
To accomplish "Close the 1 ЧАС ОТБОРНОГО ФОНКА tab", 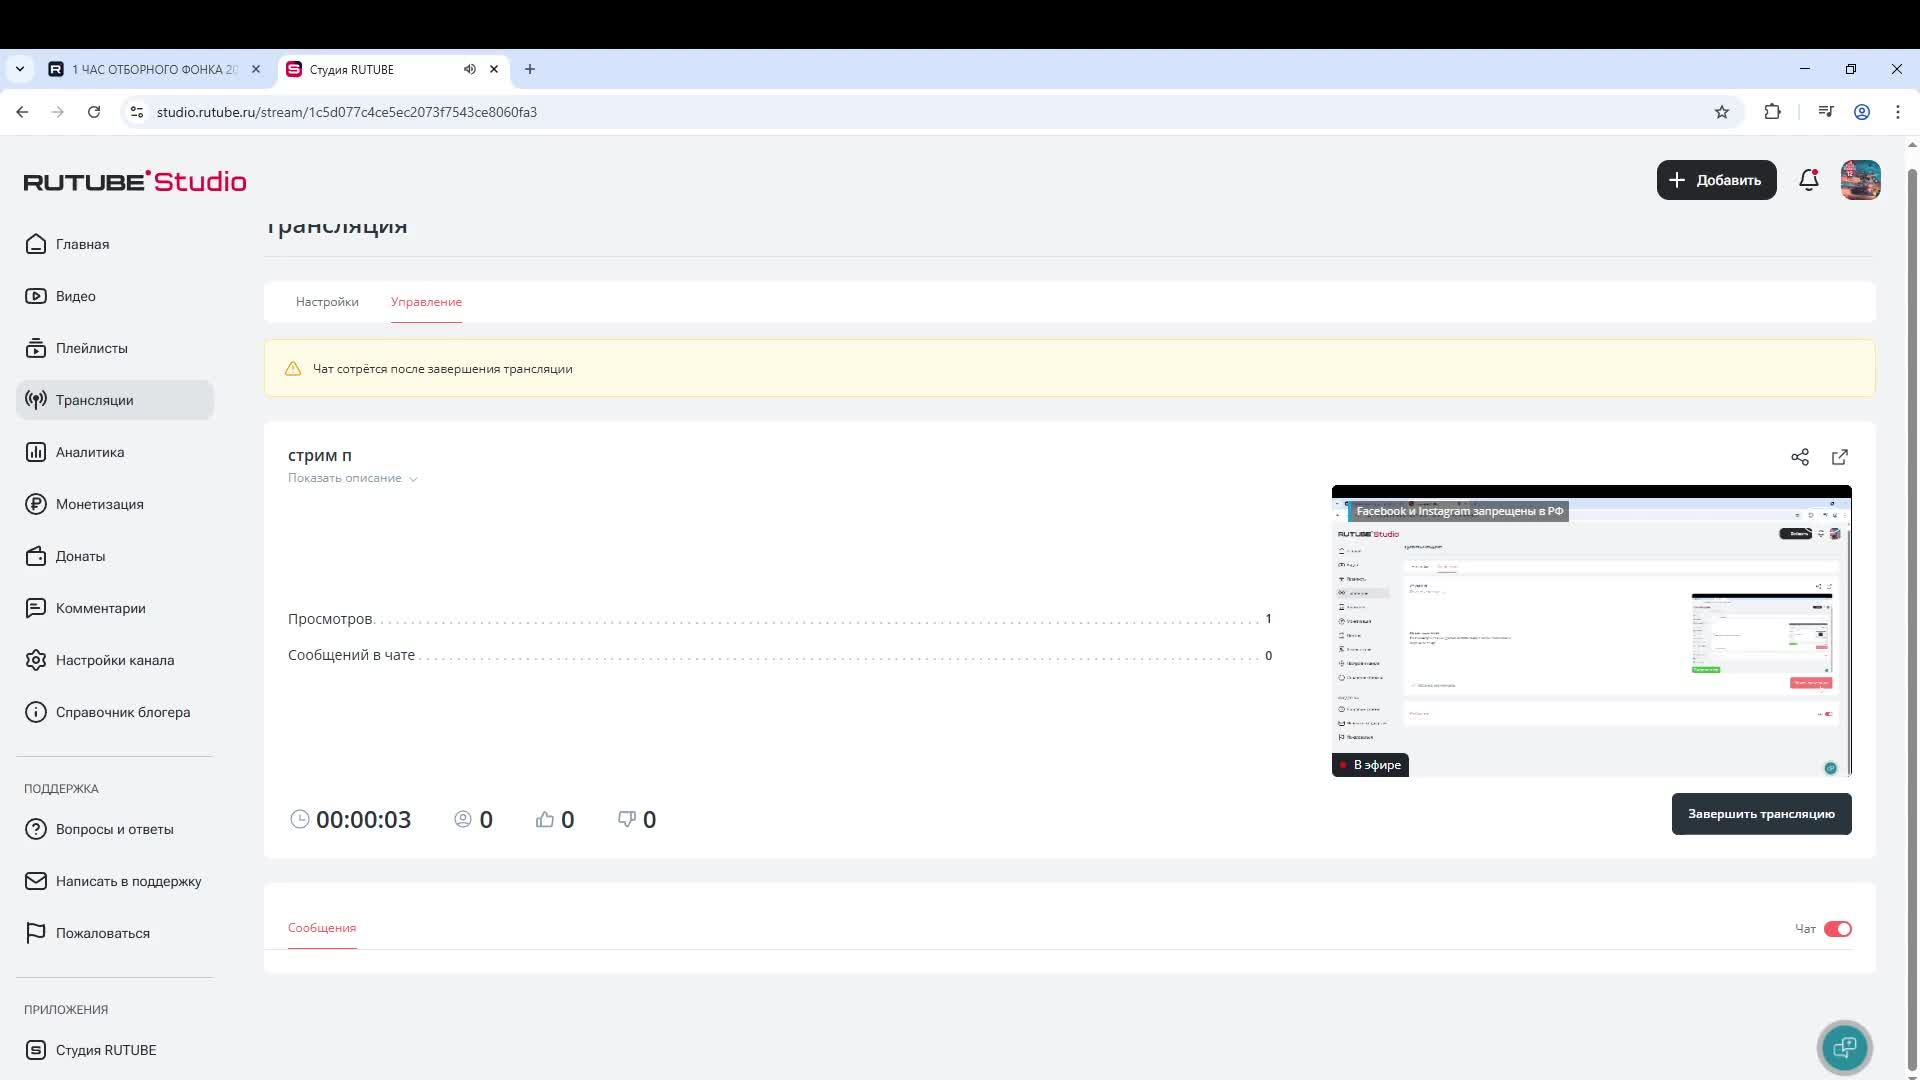I will pos(256,69).
